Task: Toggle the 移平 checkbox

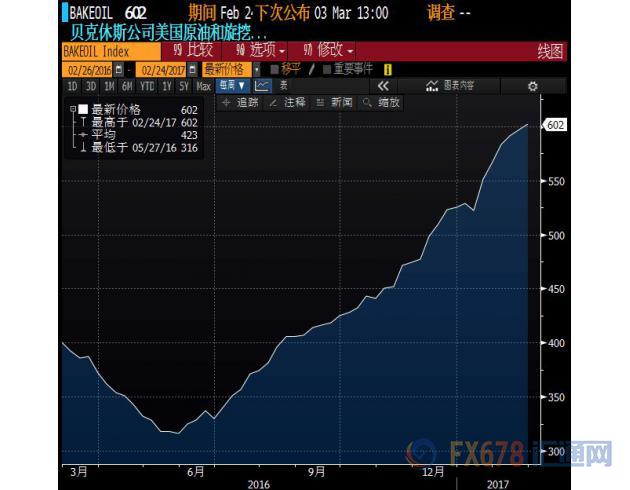Action: point(275,70)
